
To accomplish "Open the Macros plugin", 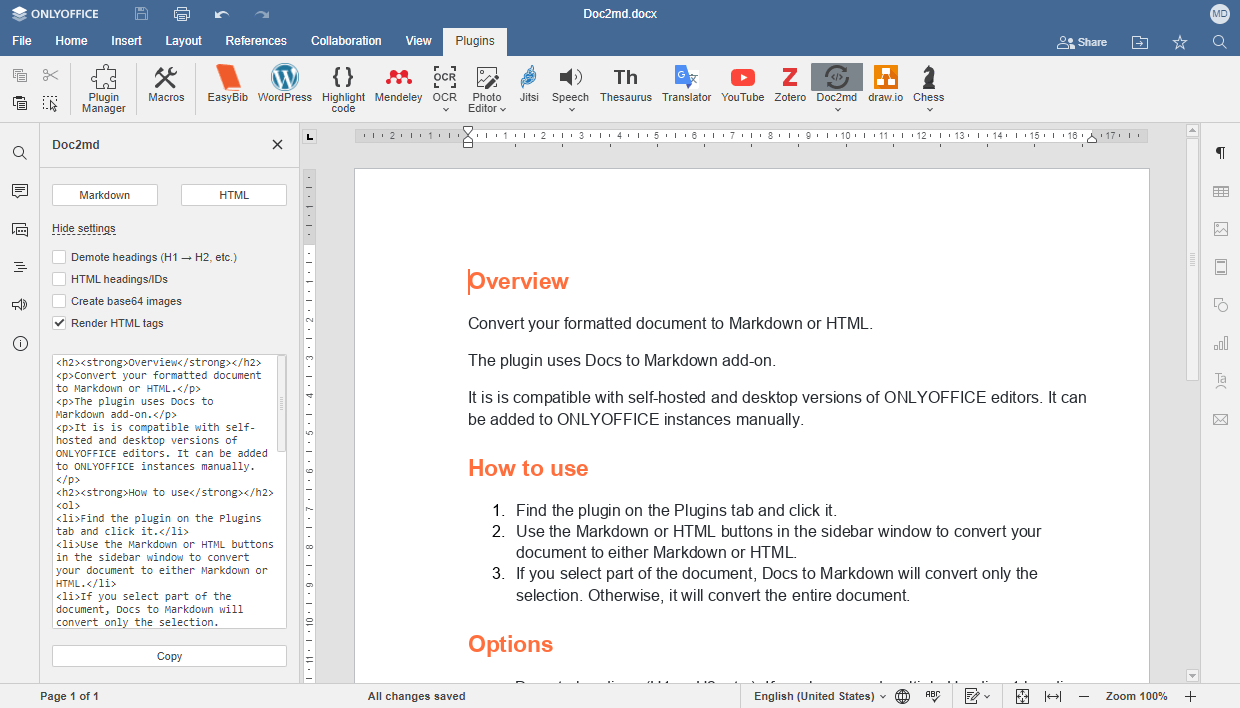I will click(166, 84).
